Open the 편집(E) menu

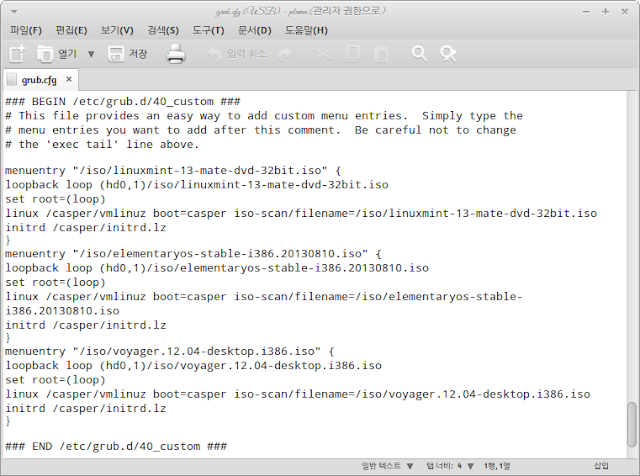[x=71, y=30]
